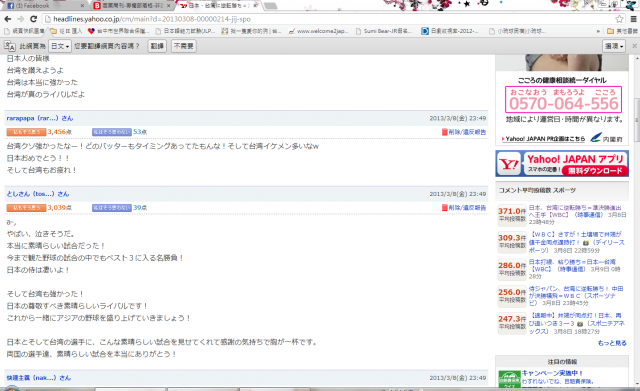
Task: Open the www.welcome2jap... bookmark
Action: point(318,31)
